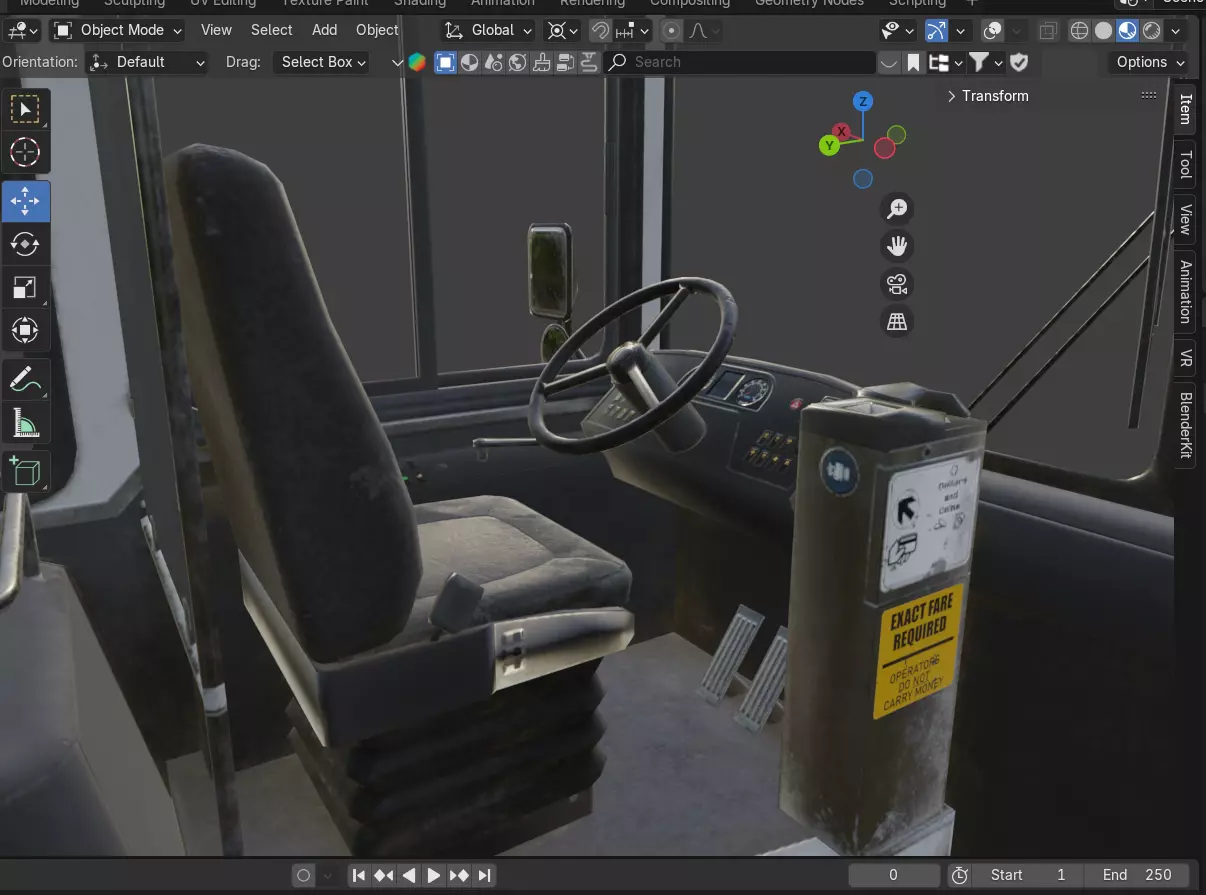Click the blue Z axis on gizmo
1206x895 pixels.
pyautogui.click(x=863, y=101)
